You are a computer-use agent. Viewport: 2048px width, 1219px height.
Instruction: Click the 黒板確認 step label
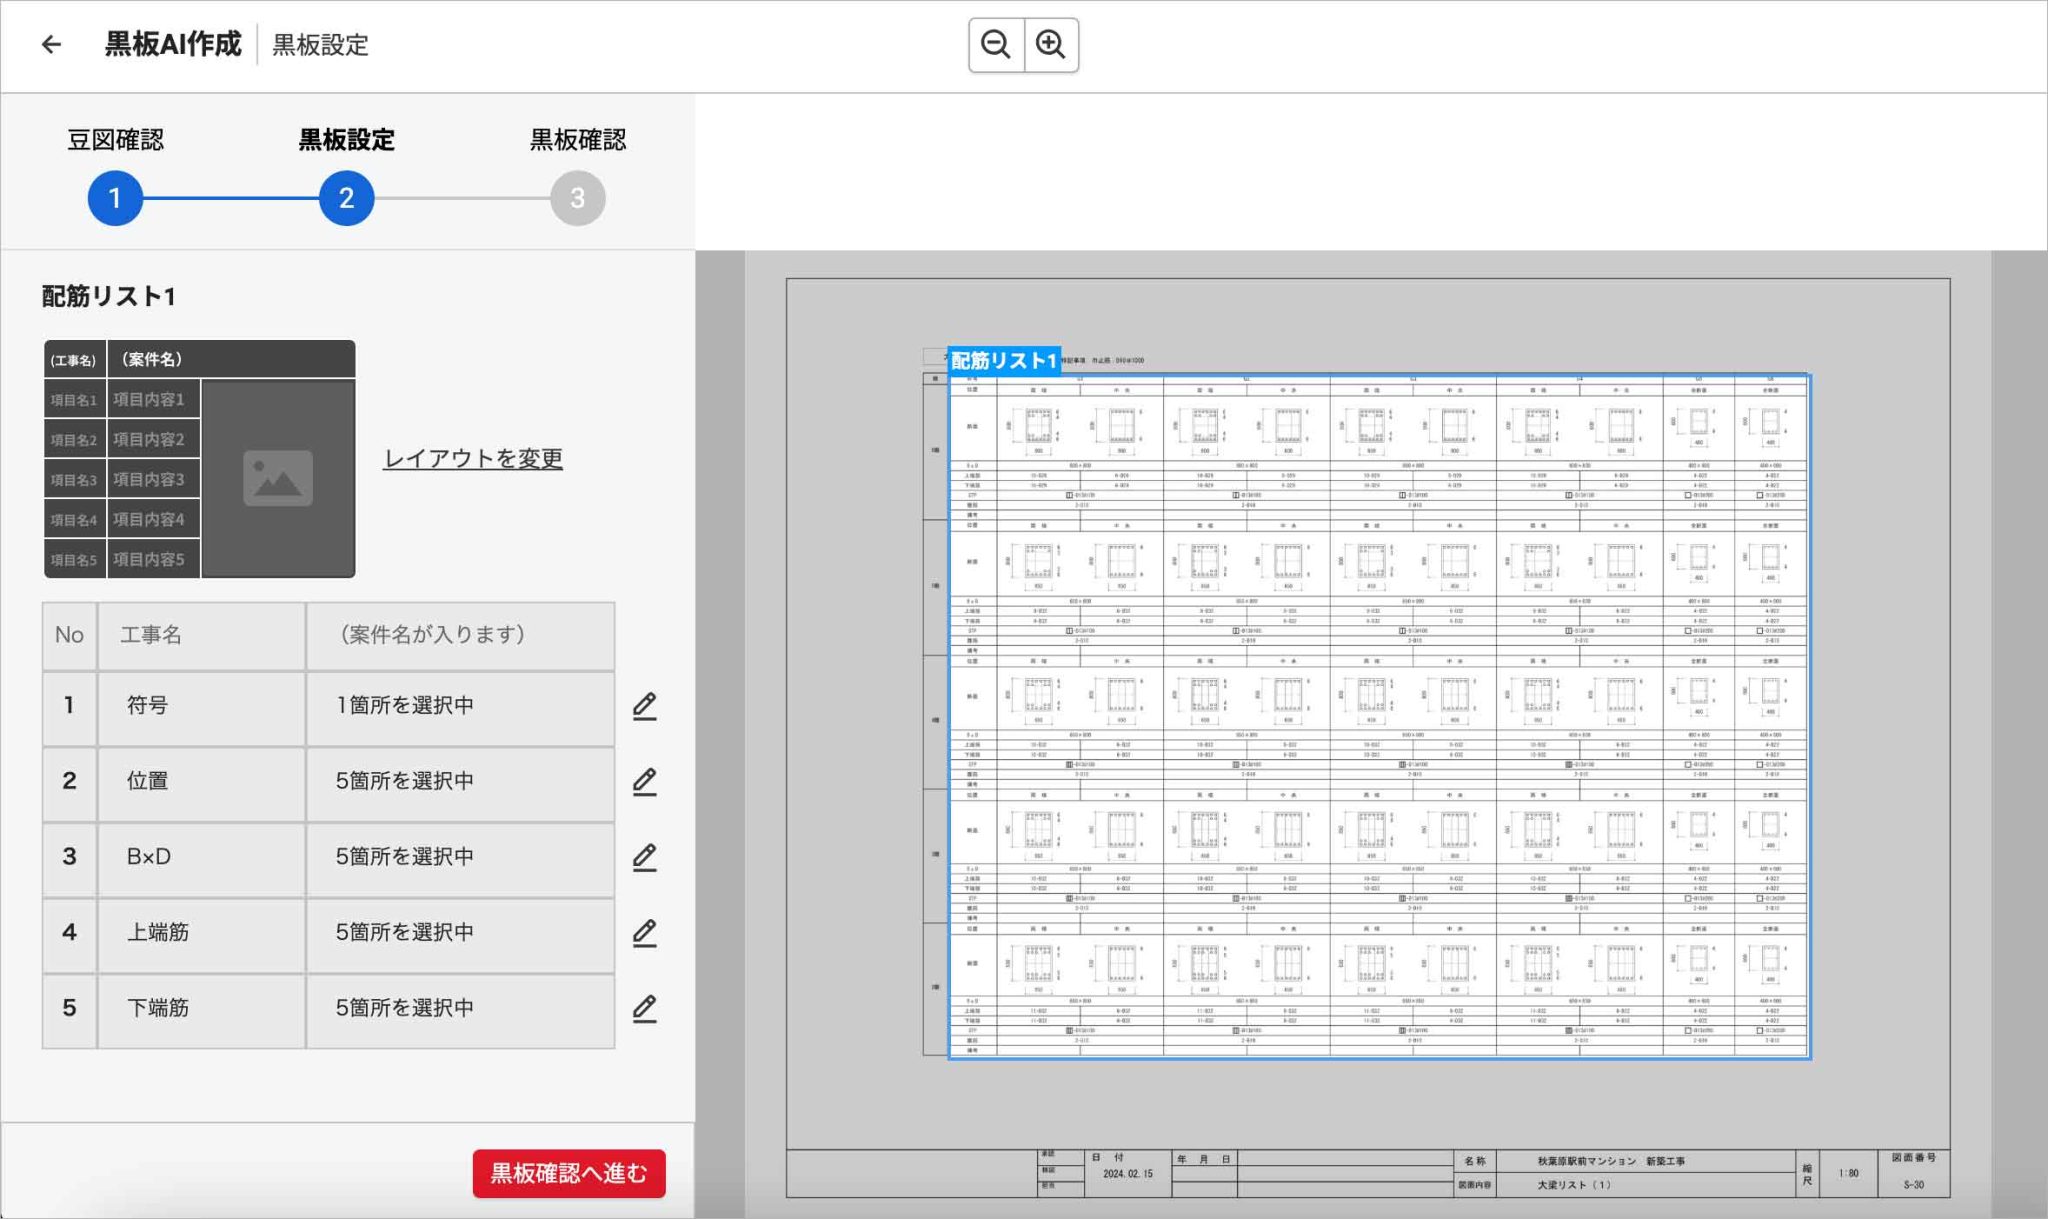coord(577,140)
